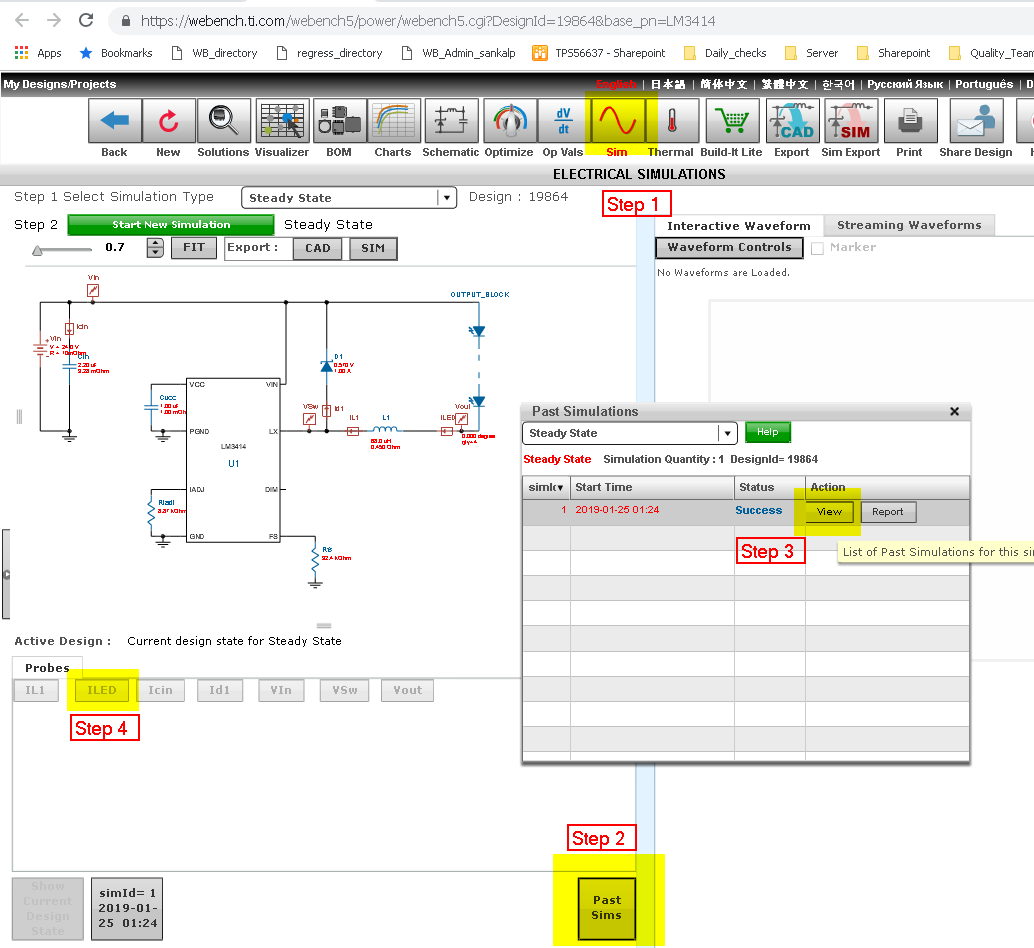Click the Vout probe marker in schematic
The height and width of the screenshot is (948, 1034).
pyautogui.click(x=462, y=419)
